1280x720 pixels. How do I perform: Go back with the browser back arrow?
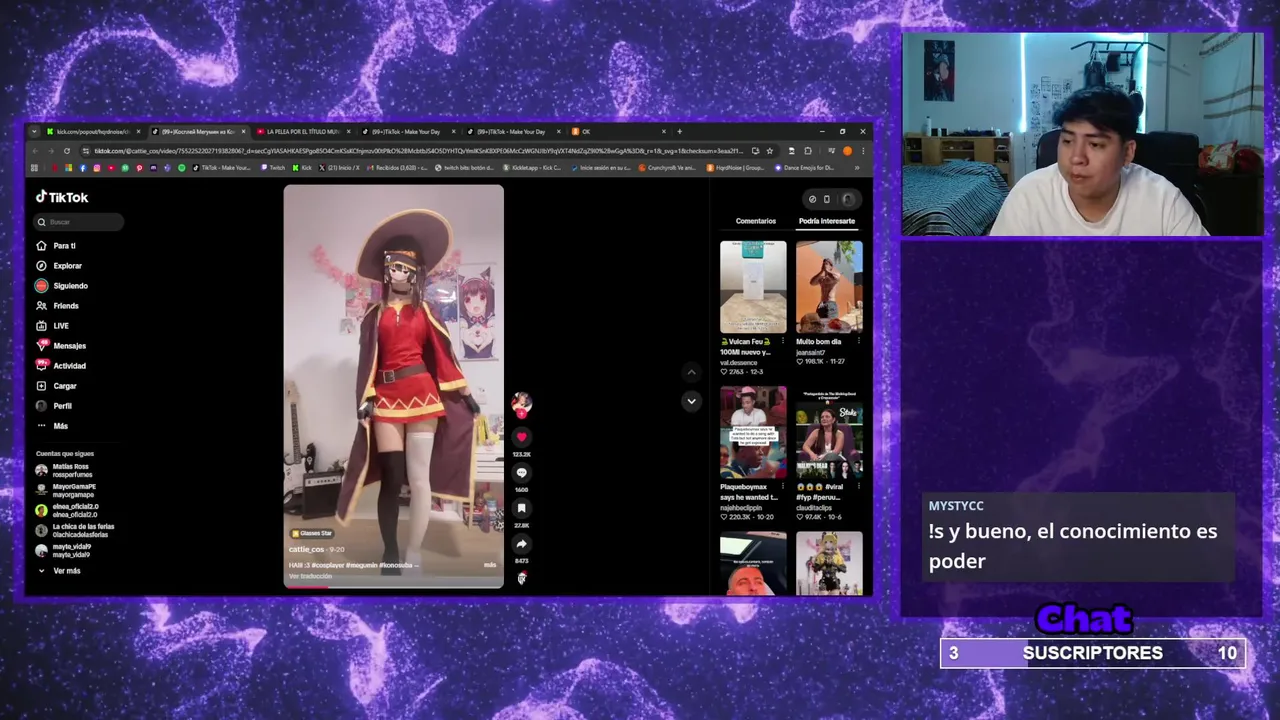[x=35, y=151]
